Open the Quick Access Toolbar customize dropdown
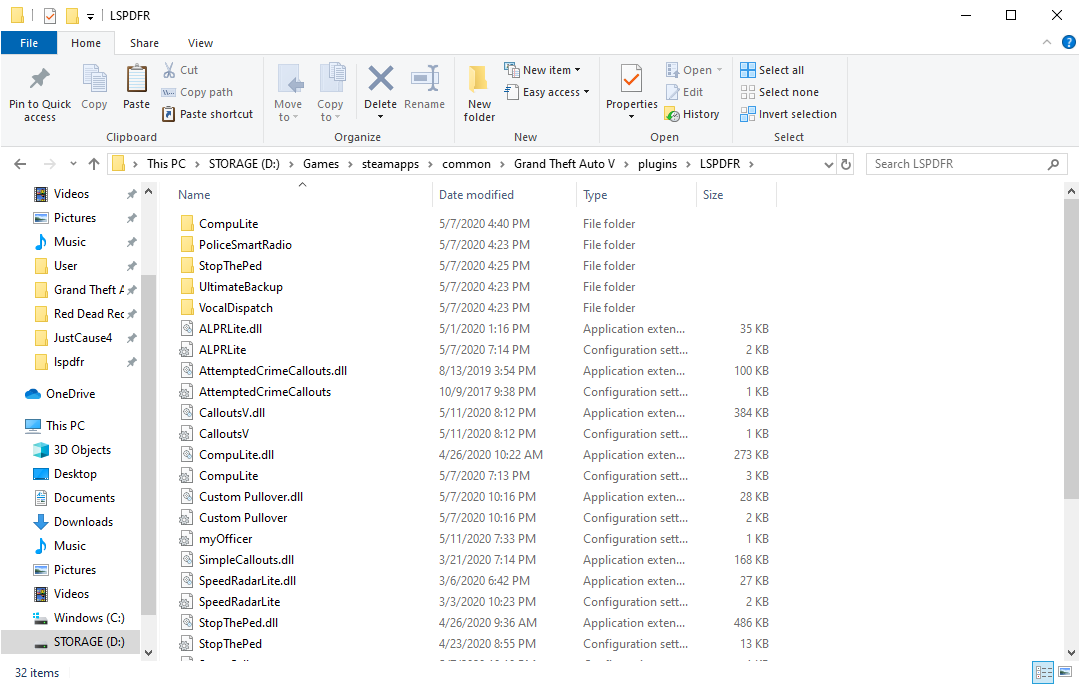Viewport: 1079px width, 684px height. coord(90,16)
